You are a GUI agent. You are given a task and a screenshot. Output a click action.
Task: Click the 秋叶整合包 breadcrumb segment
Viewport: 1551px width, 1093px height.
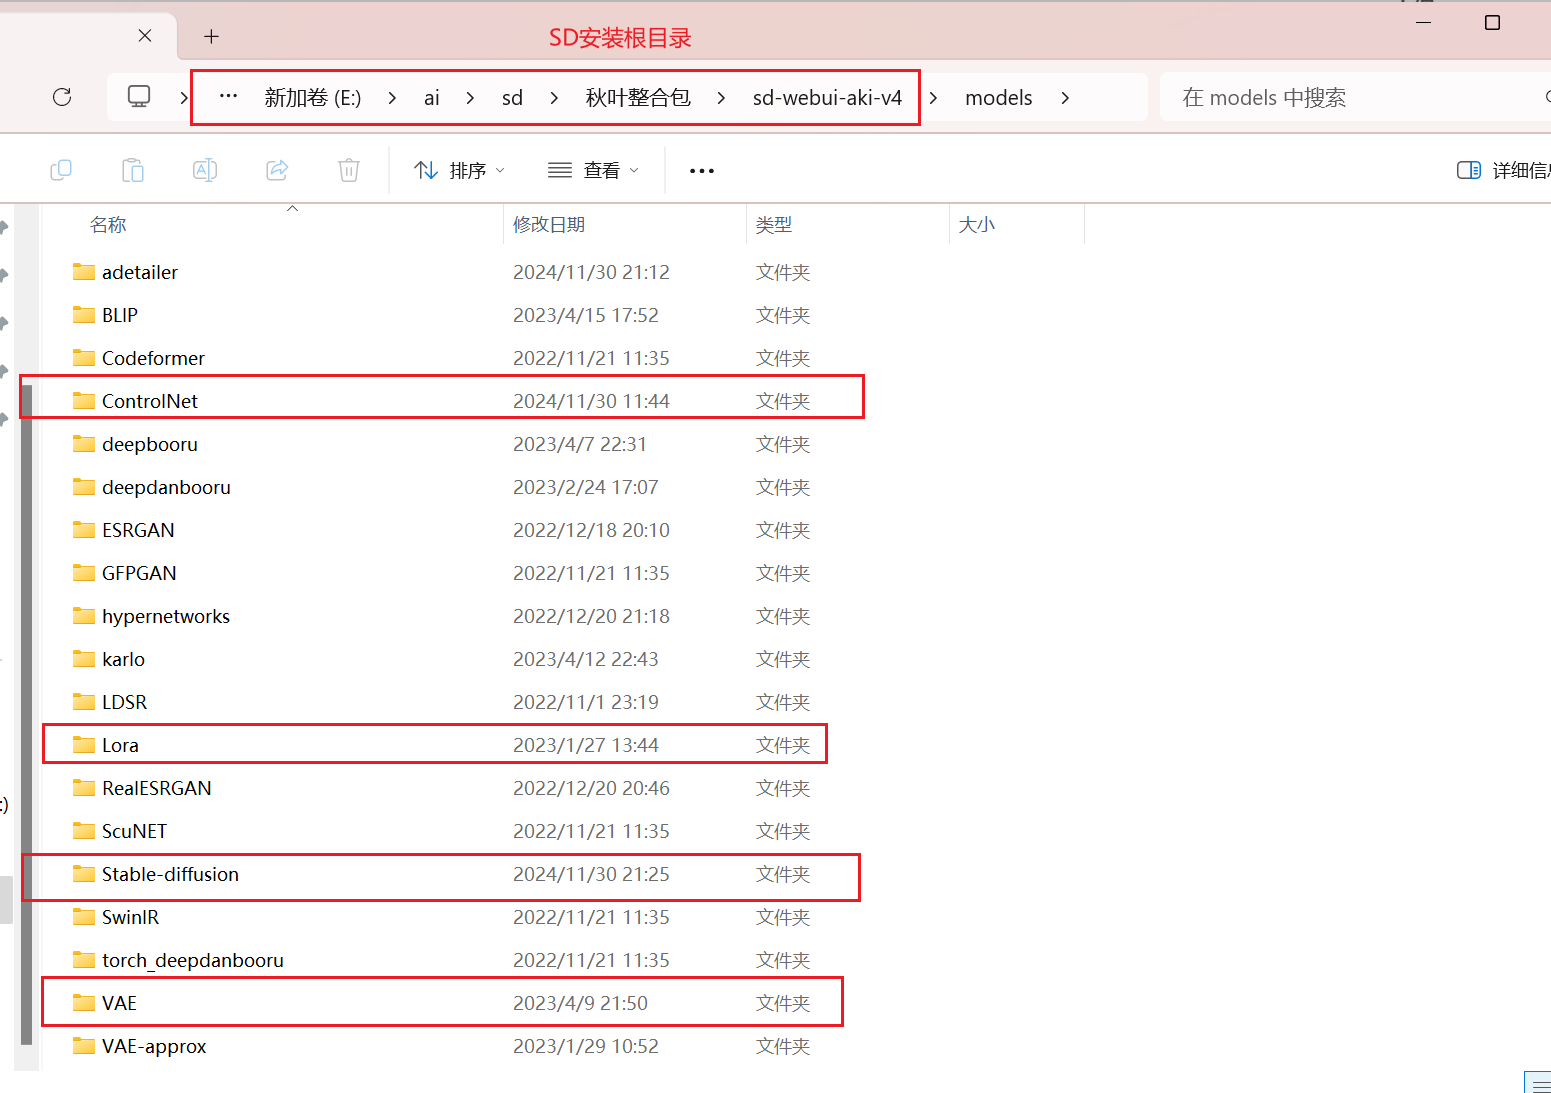point(638,98)
